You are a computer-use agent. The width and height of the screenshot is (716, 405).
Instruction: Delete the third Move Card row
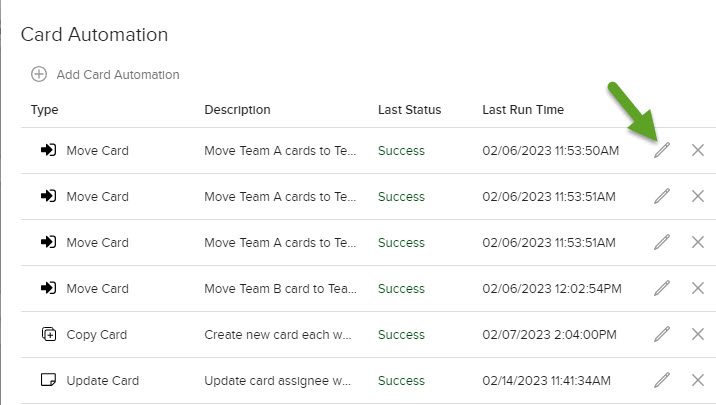point(698,242)
